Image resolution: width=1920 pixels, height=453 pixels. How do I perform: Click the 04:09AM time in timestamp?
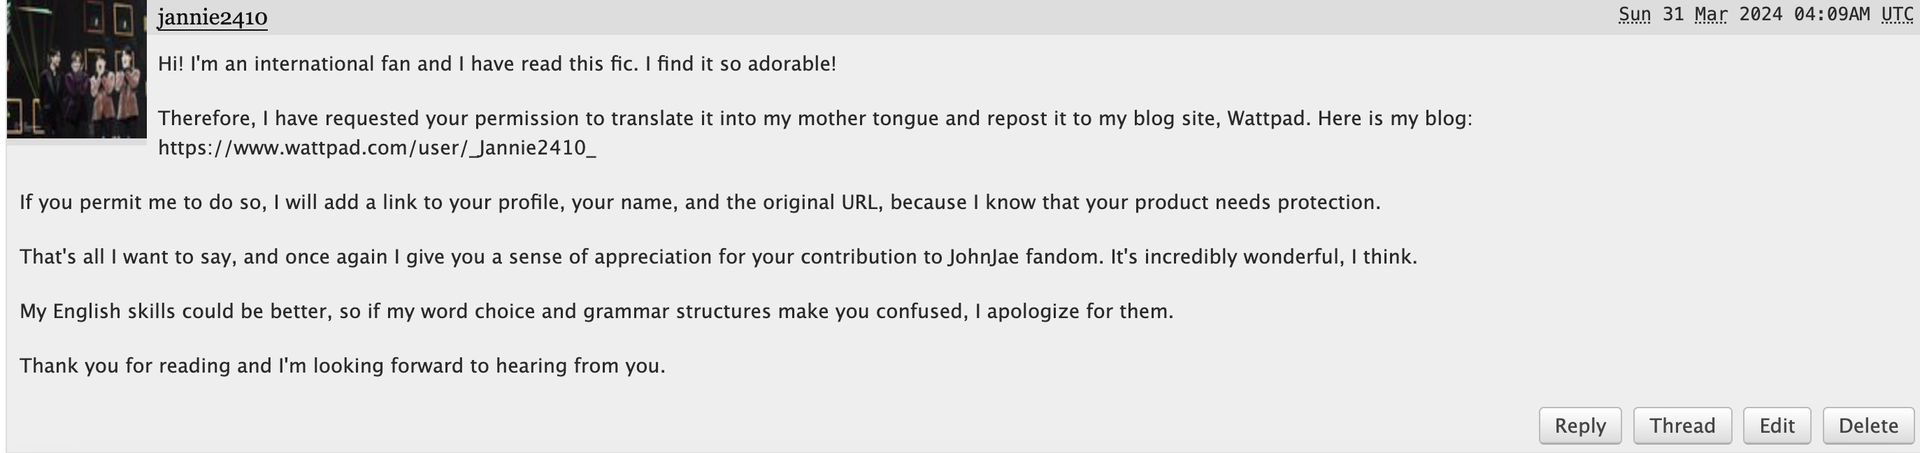[x=1832, y=15]
